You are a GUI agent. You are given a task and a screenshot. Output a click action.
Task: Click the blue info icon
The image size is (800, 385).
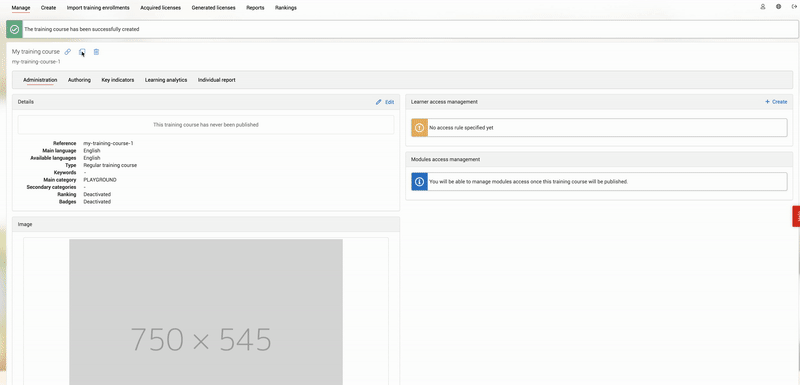point(419,182)
